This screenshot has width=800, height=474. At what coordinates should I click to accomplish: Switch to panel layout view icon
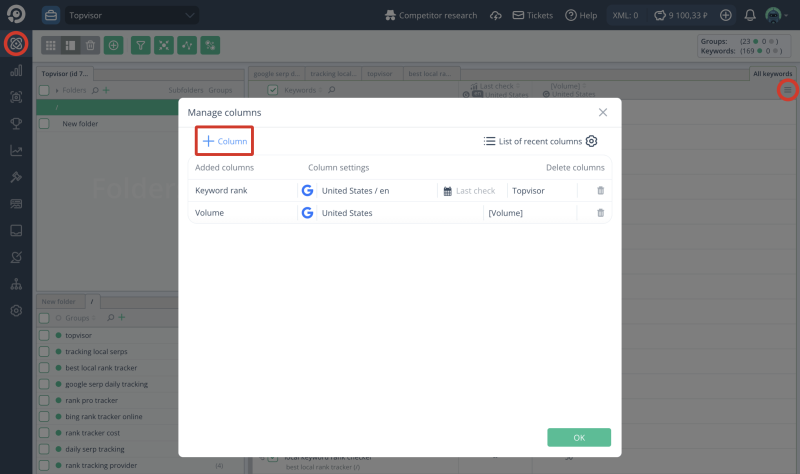point(70,45)
